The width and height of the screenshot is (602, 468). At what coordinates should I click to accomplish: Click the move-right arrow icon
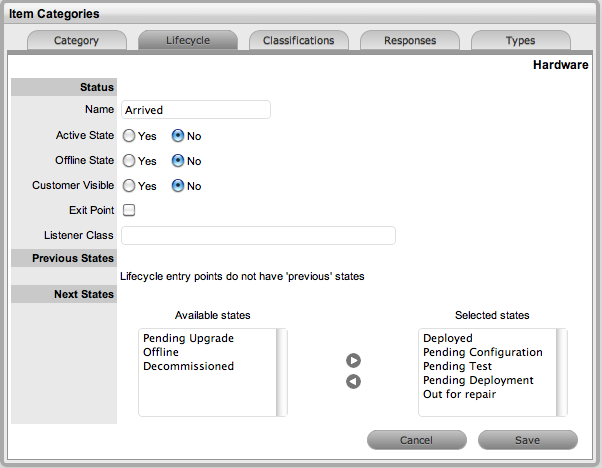(353, 361)
